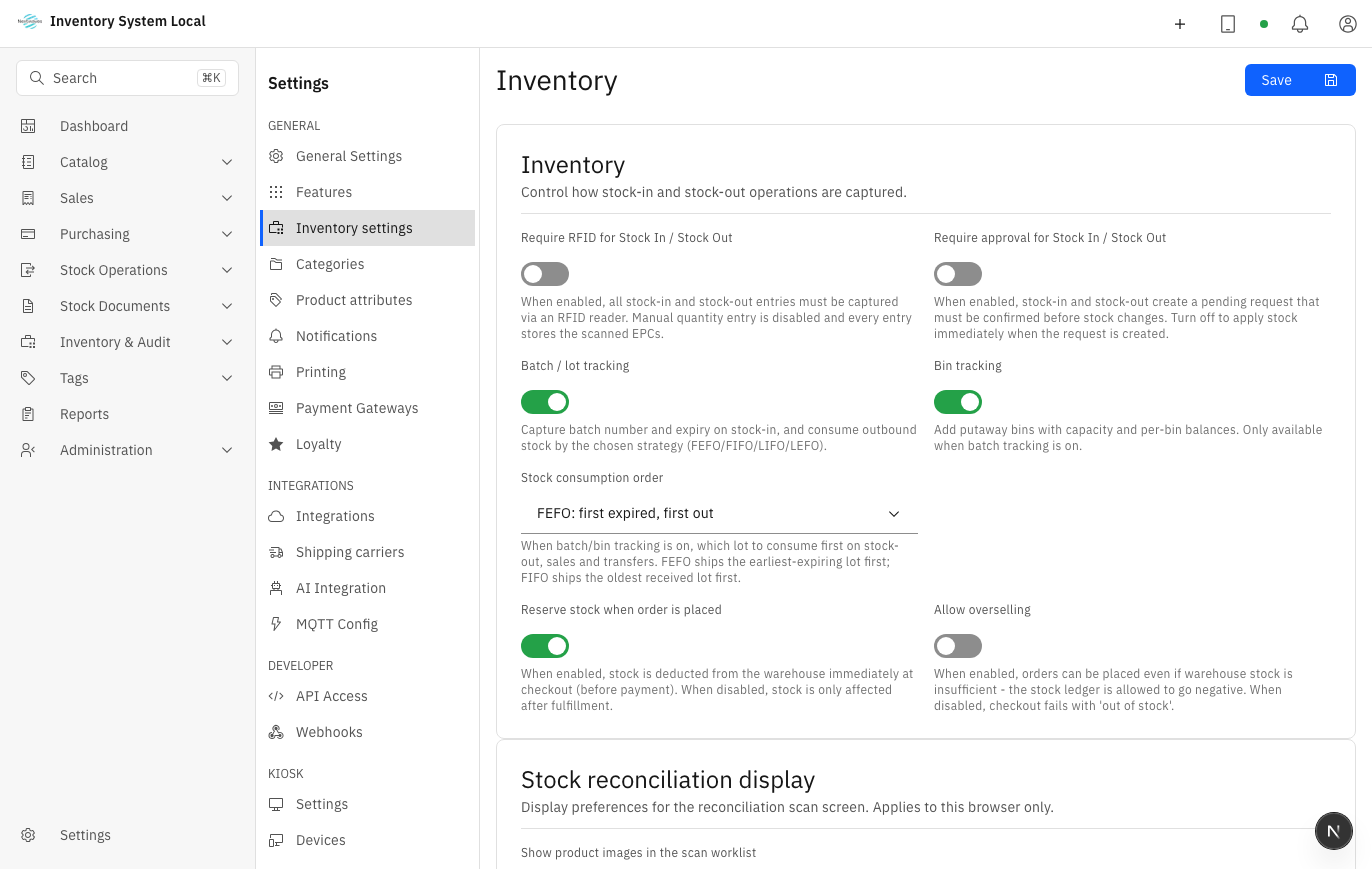
Task: Expand the Inventory & Audit chevron
Action: pos(227,342)
